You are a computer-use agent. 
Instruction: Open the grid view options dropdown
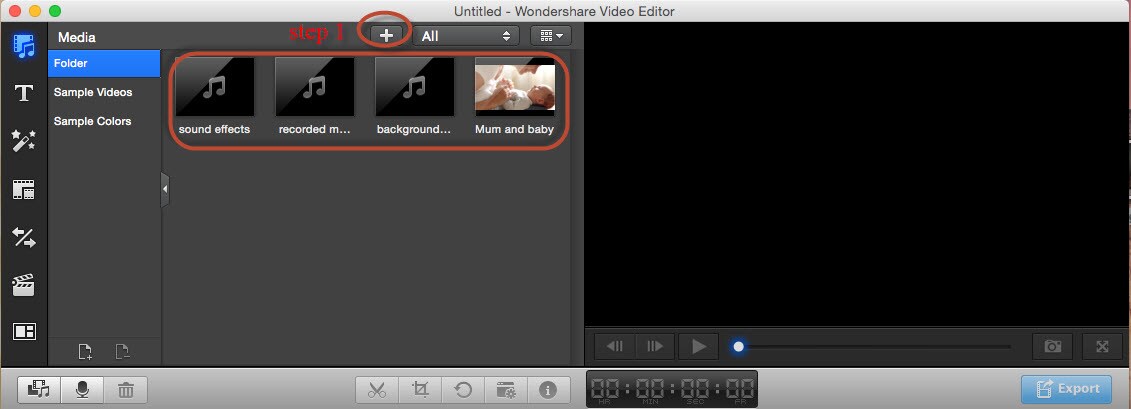tap(550, 35)
